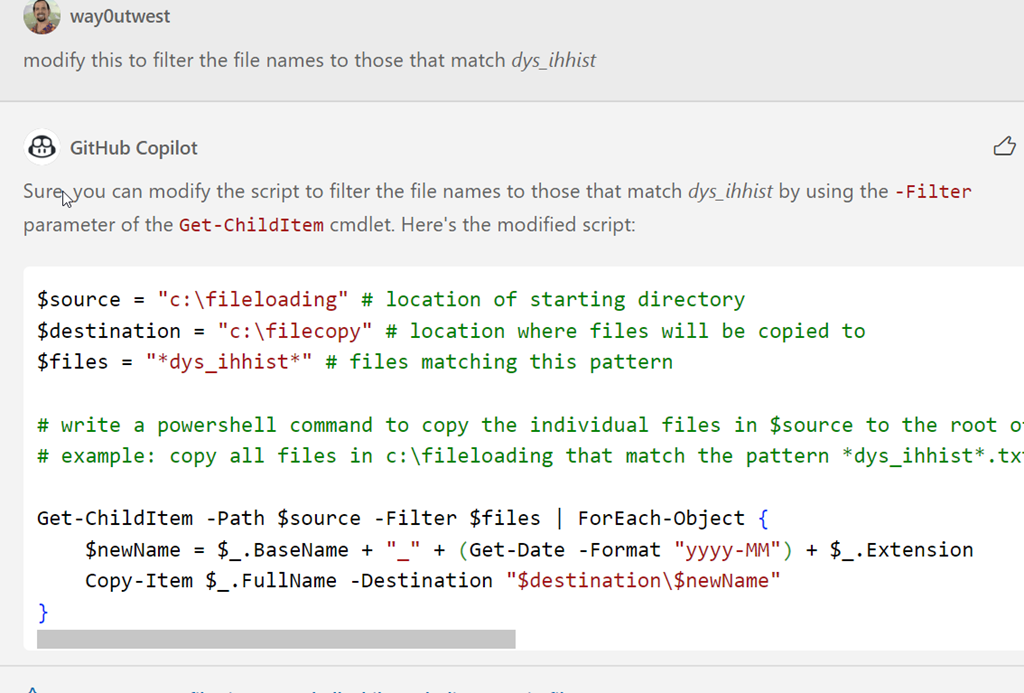Click the red -Filter parameter in reply text
Image resolution: width=1024 pixels, height=693 pixels.
[937, 191]
